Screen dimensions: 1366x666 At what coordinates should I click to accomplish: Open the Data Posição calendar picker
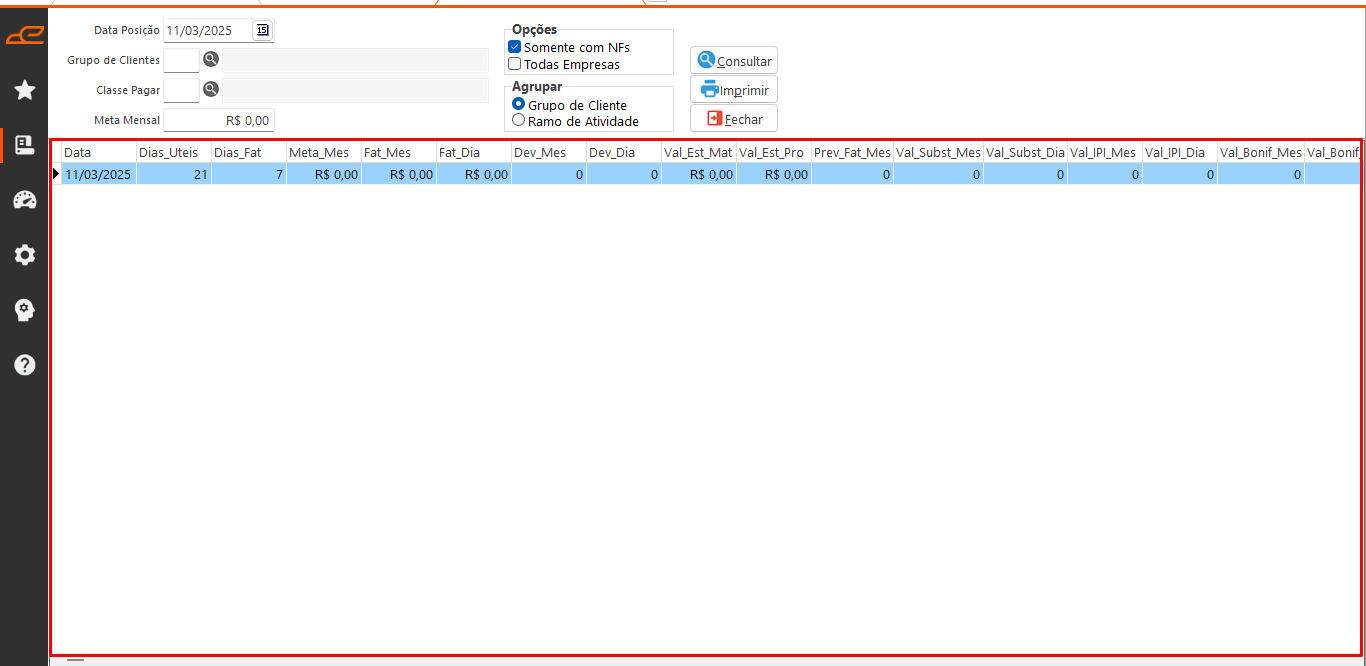262,30
